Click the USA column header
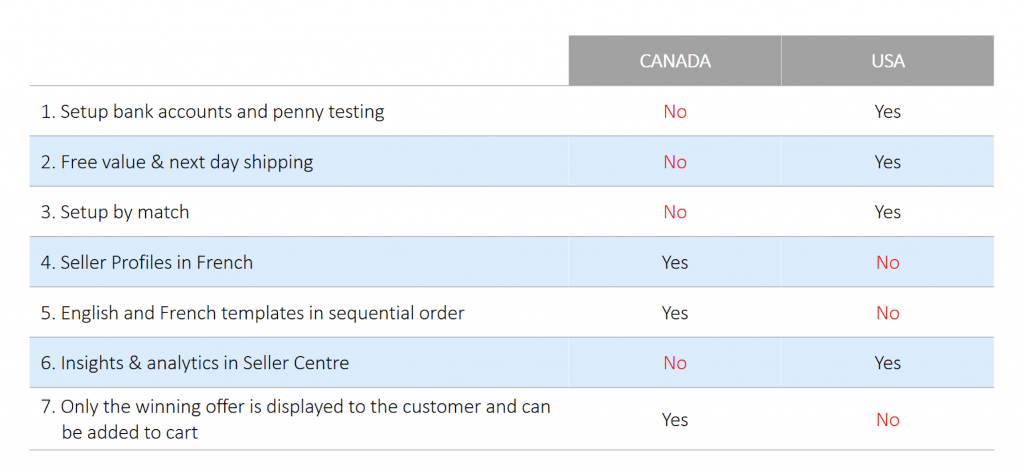 [x=887, y=61]
